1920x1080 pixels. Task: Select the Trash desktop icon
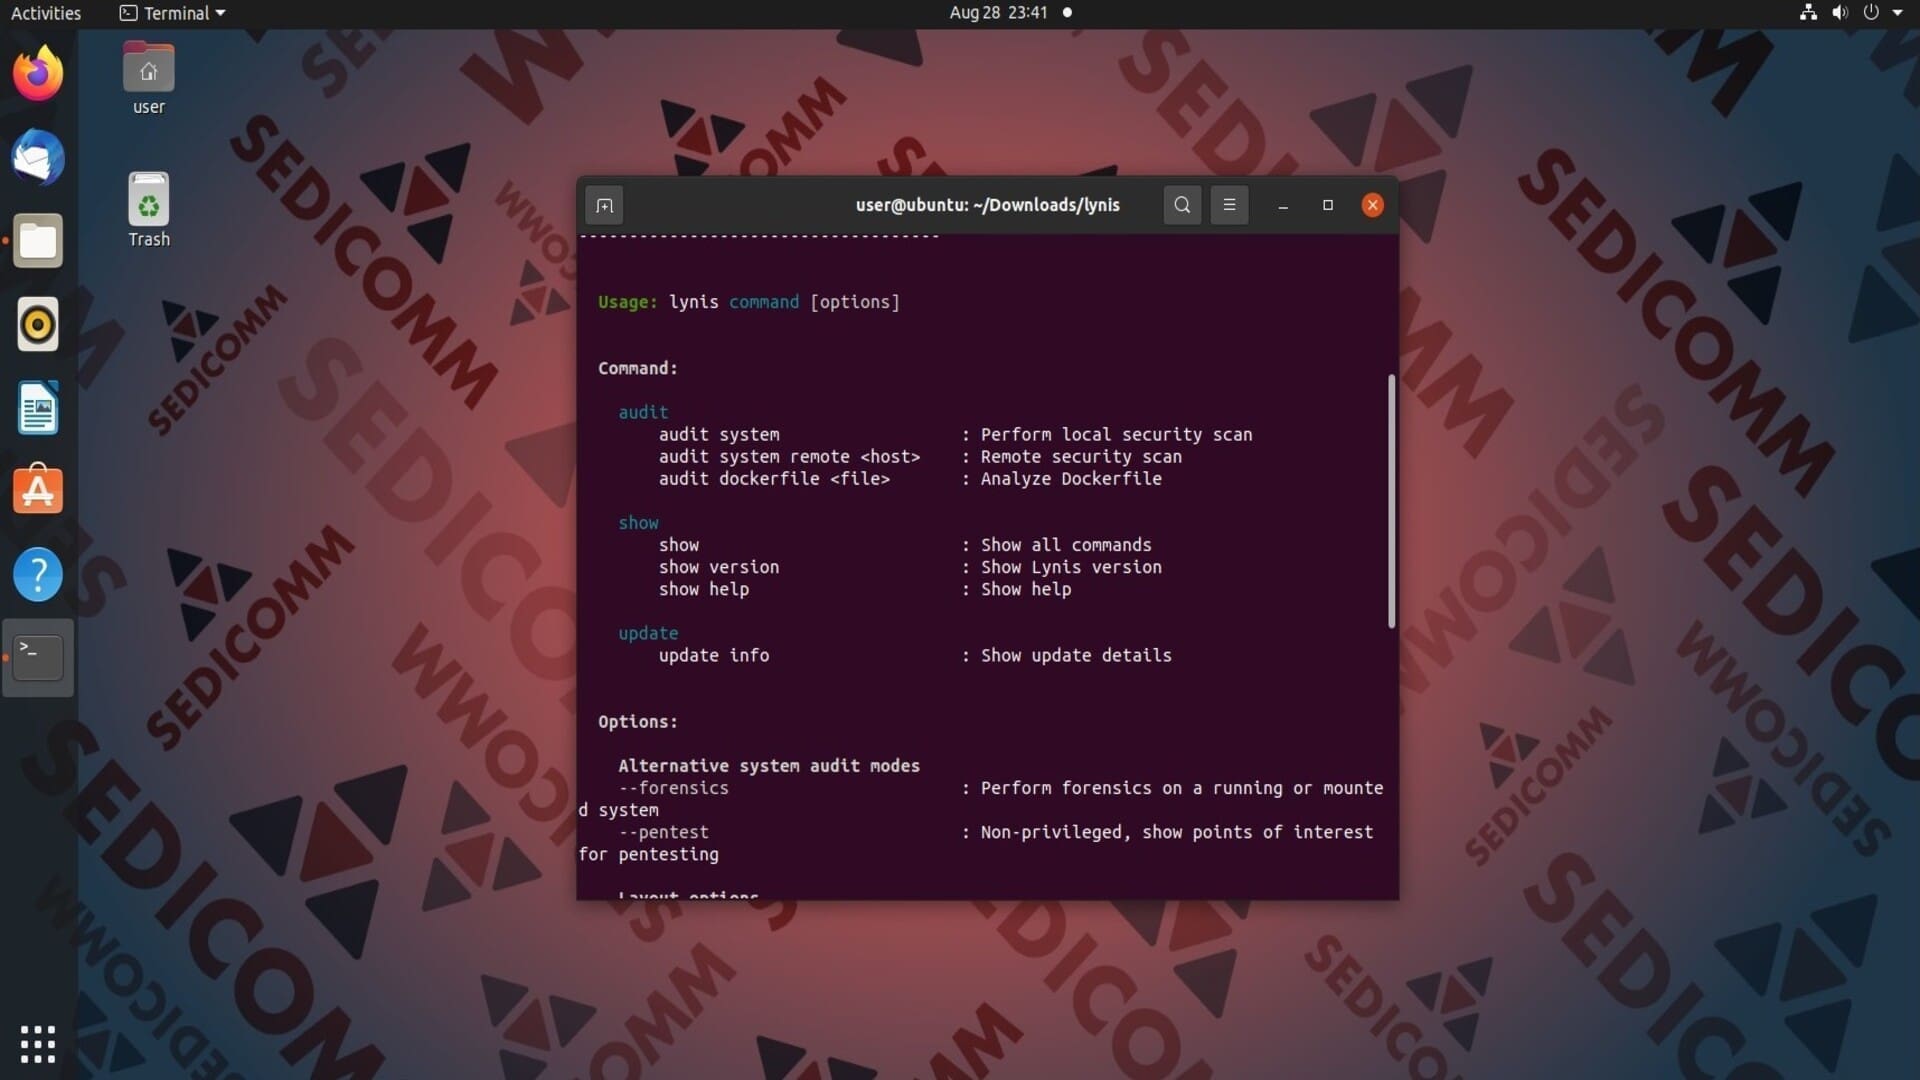148,210
